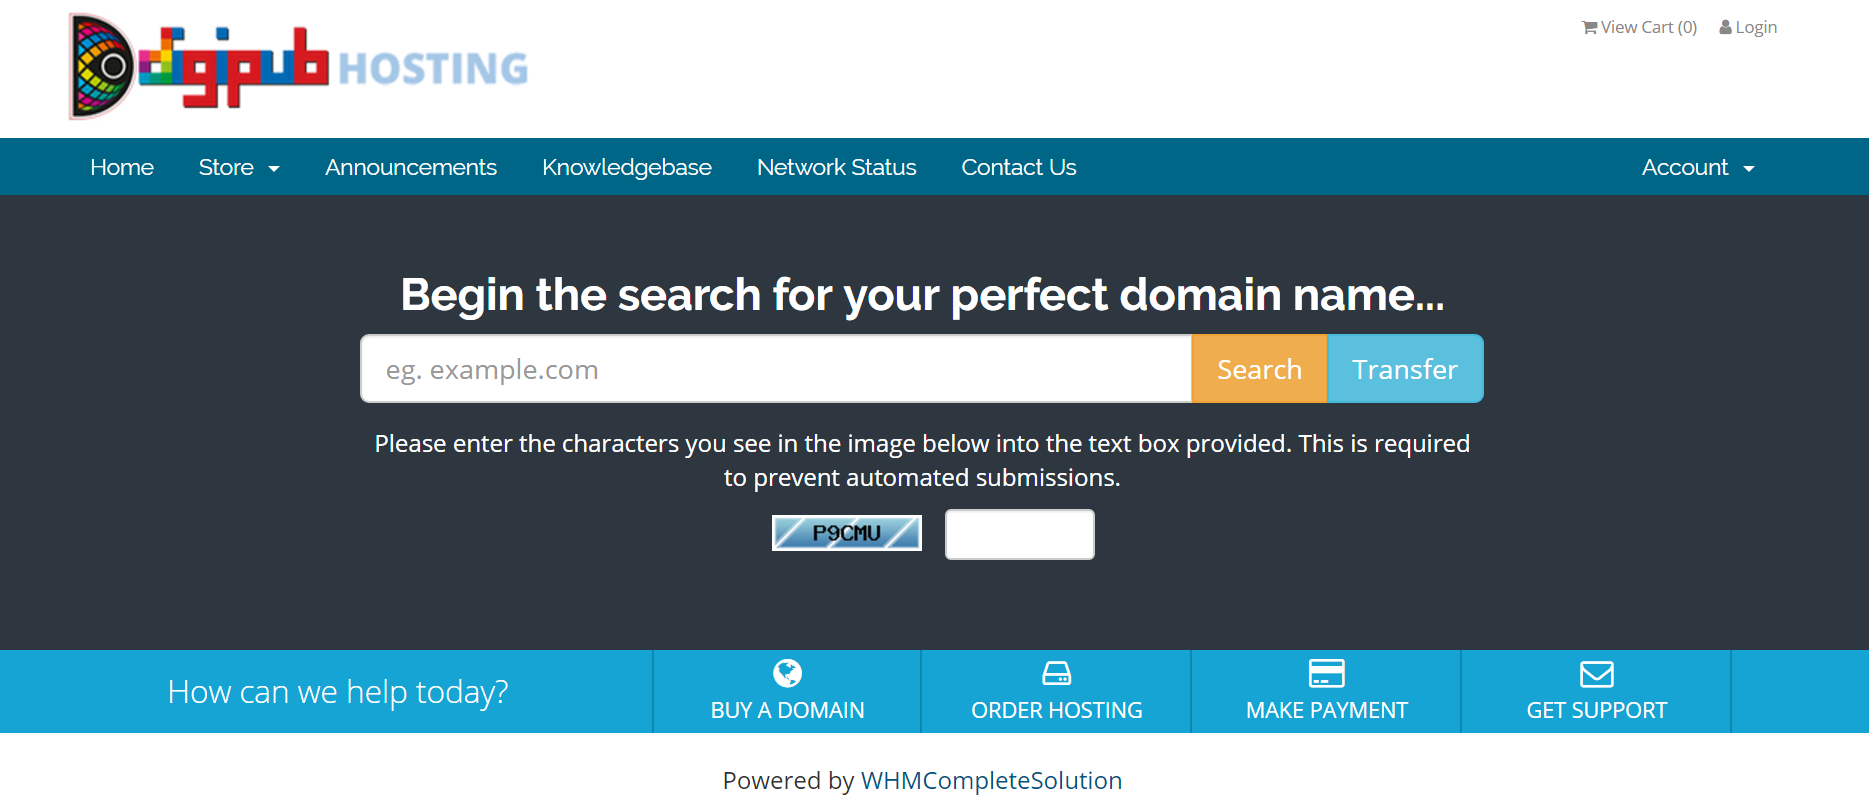Screen dimensions: 1869x797
Task: Click the captcha instruction paragraph
Action: [x=922, y=460]
